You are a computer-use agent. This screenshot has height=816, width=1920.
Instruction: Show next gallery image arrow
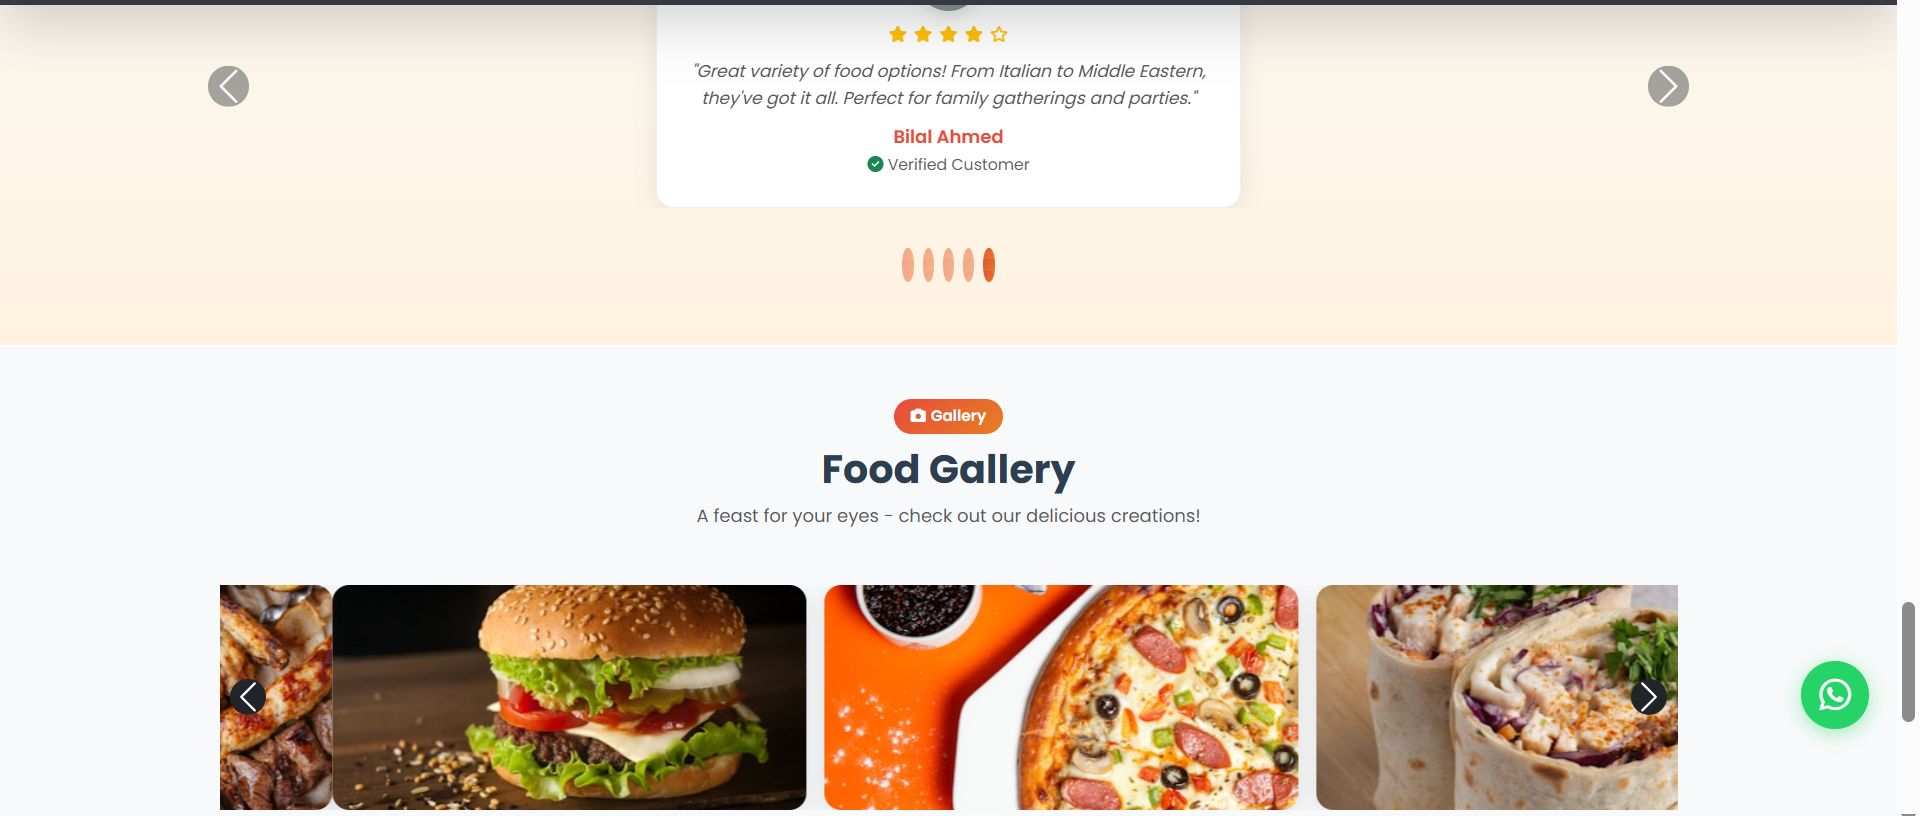1648,696
